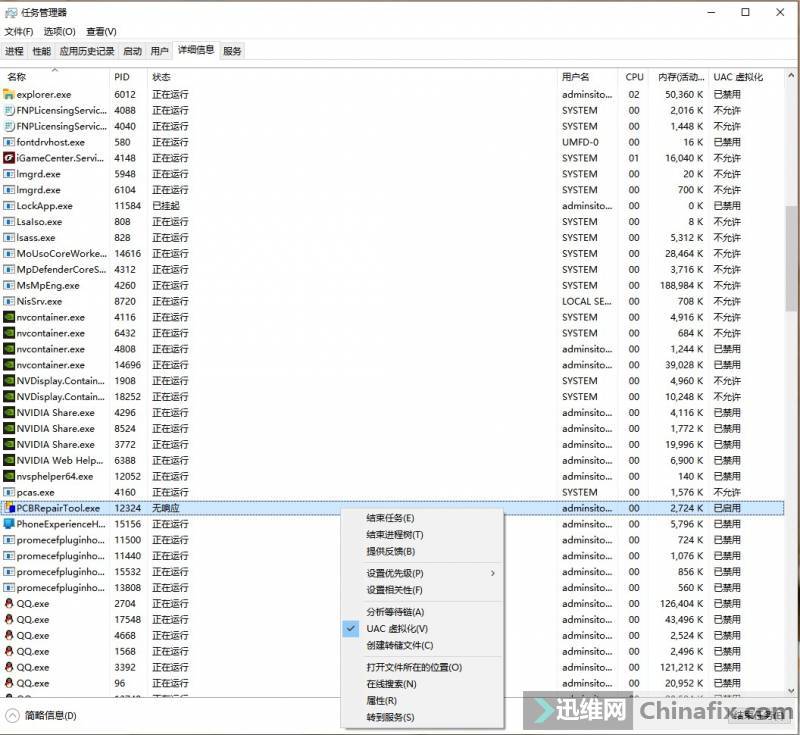Screen dimensions: 800x735
Task: Choose 打开文件所在的位置(O) menu entry
Action: [x=422, y=667]
